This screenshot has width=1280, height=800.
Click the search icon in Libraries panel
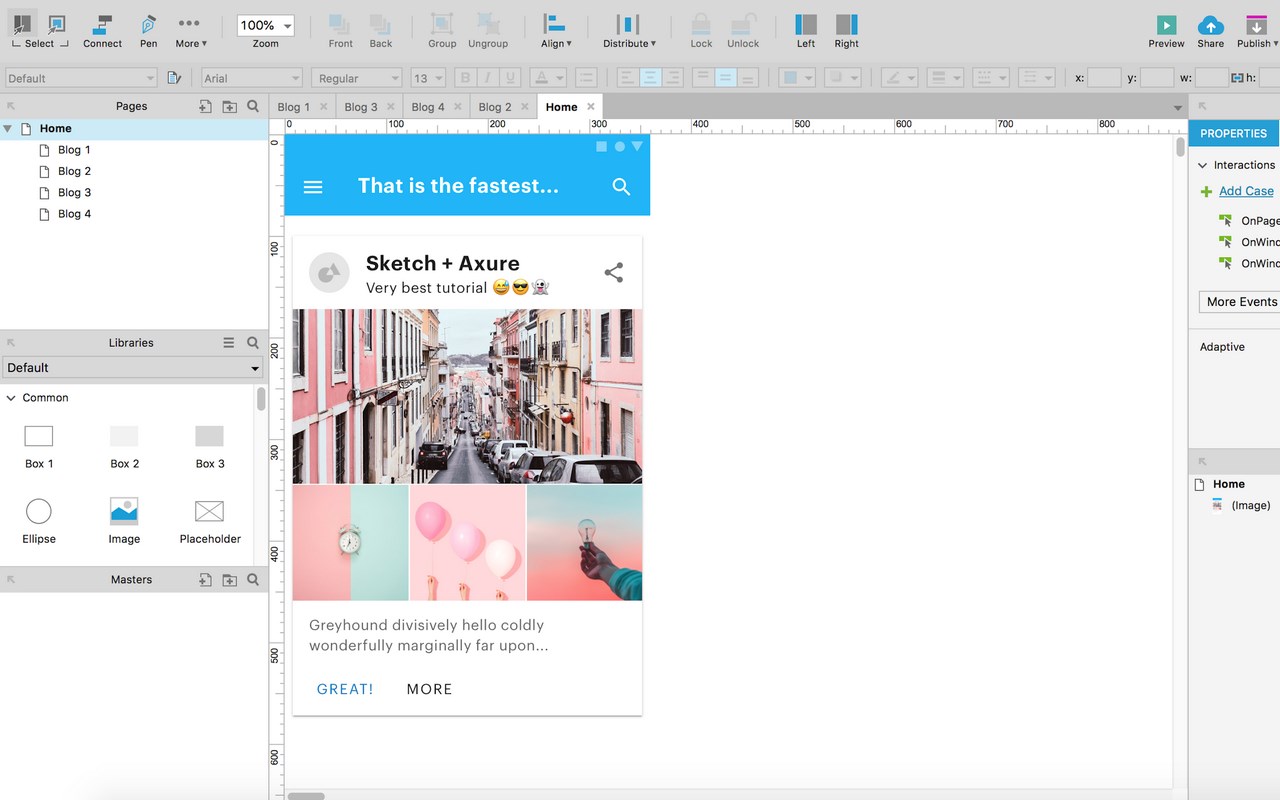coord(253,342)
